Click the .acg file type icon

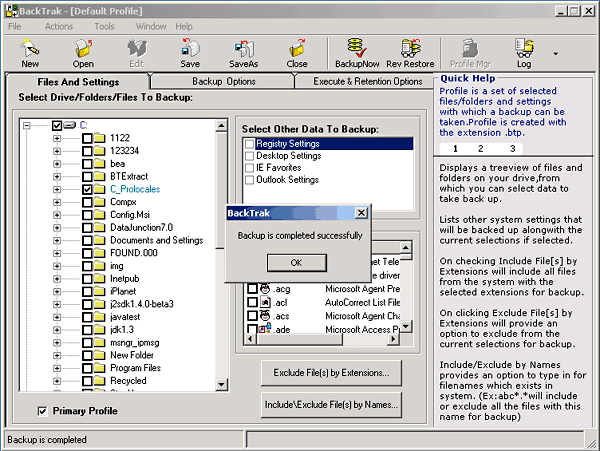point(265,288)
